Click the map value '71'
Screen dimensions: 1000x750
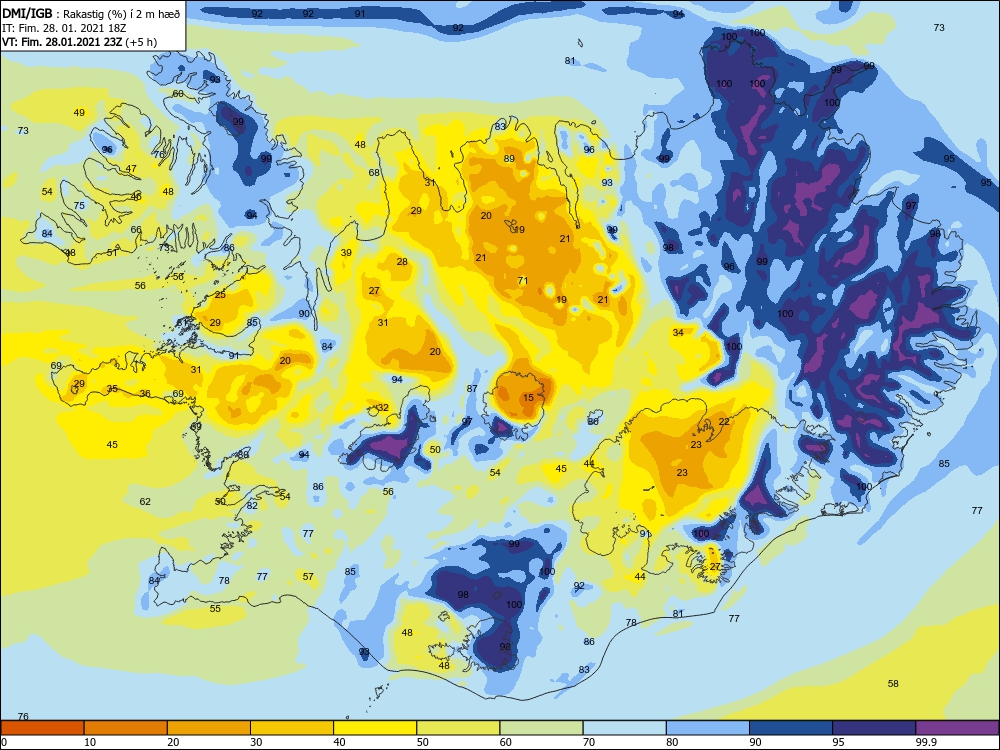[x=523, y=280]
